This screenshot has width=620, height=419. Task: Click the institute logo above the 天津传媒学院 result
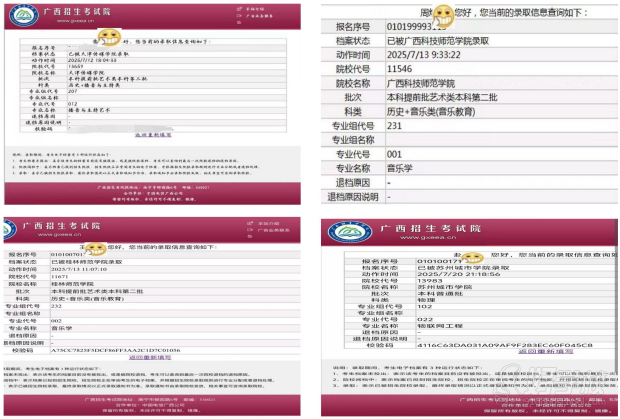pos(19,17)
